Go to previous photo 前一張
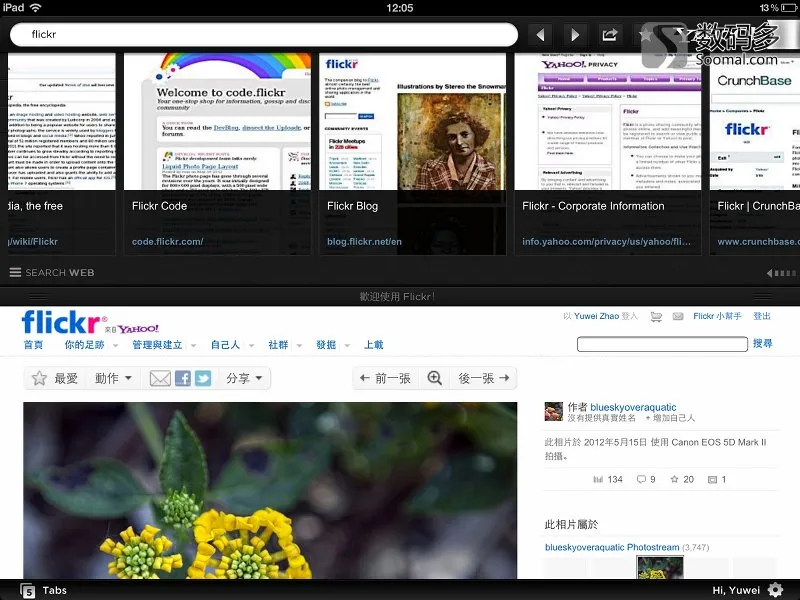Viewport: 800px width, 600px height. (x=385, y=378)
